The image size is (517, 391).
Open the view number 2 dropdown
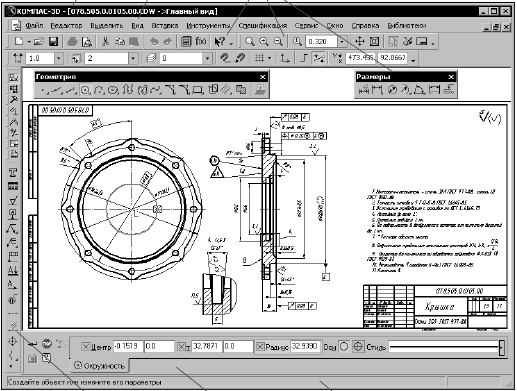click(133, 58)
